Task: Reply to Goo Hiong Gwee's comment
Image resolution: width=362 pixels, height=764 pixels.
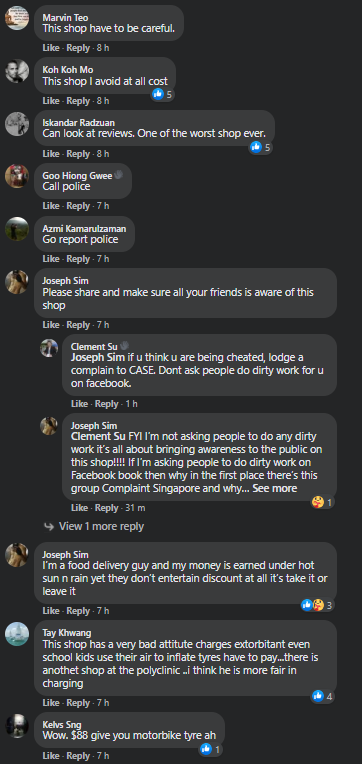Action: point(78,206)
